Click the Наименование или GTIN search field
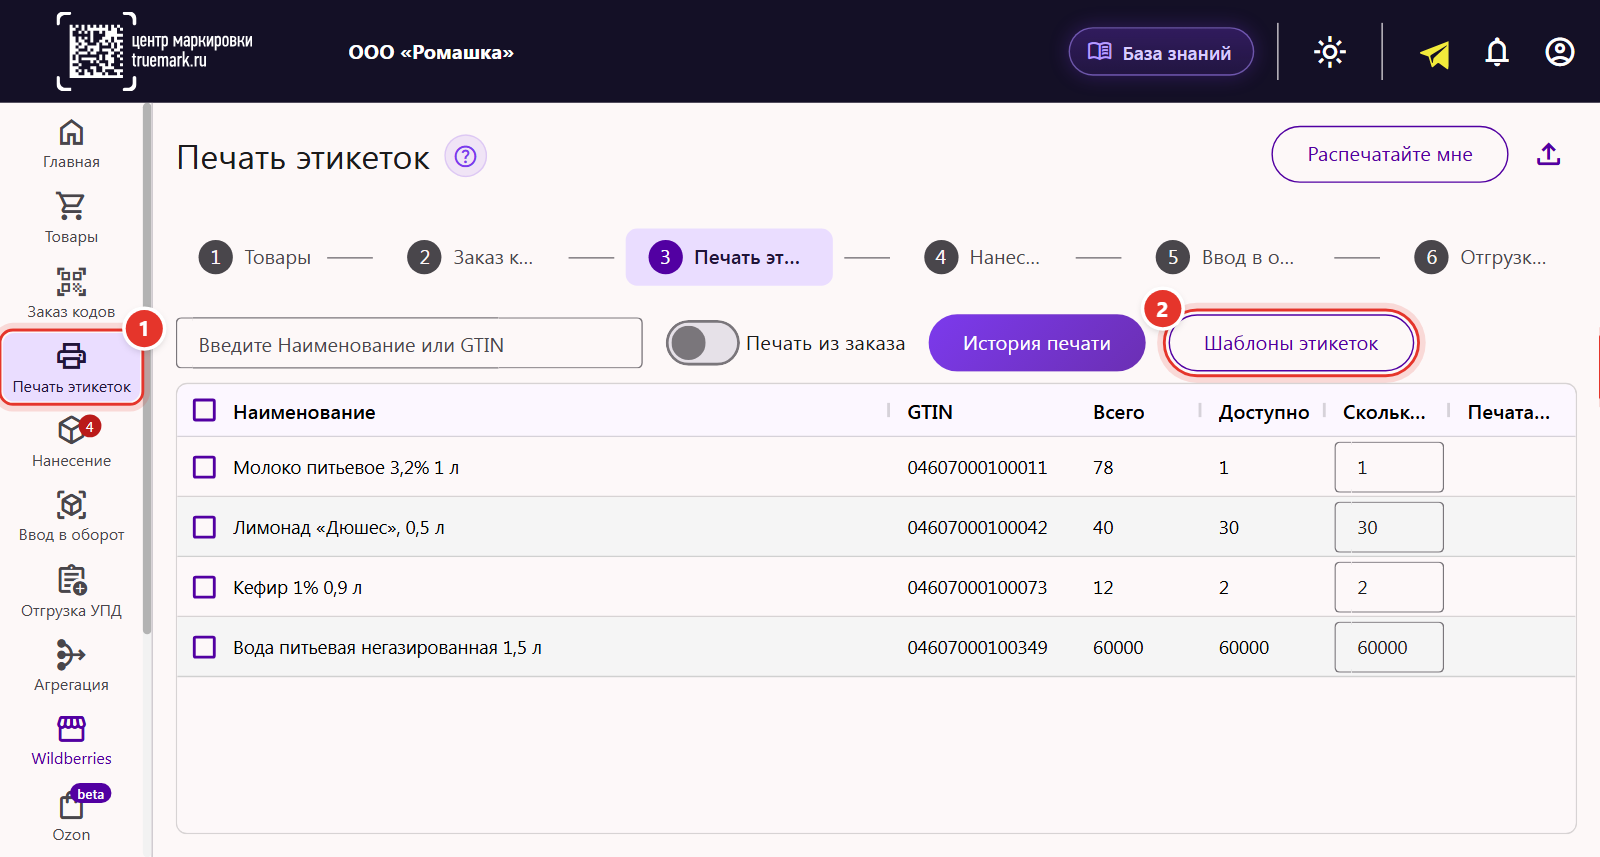 coord(409,343)
